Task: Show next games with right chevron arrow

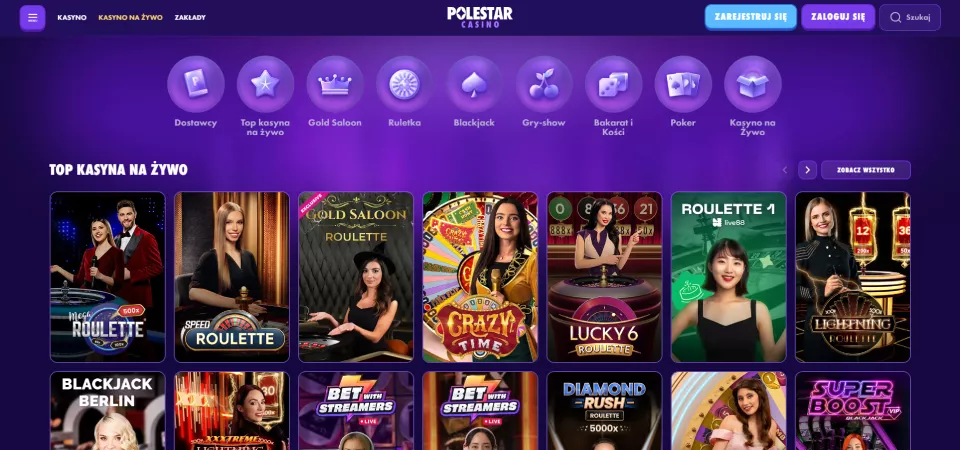Action: point(808,170)
